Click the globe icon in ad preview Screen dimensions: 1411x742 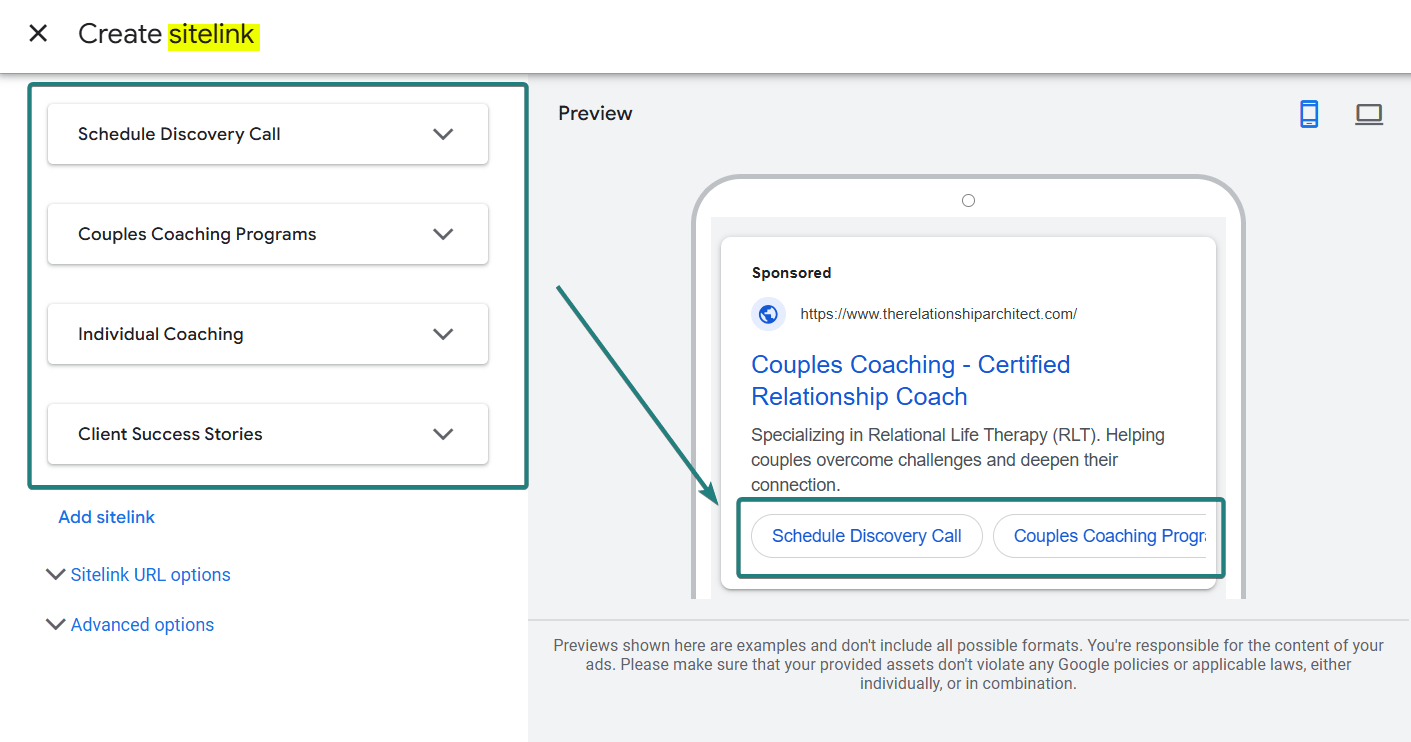(x=768, y=314)
